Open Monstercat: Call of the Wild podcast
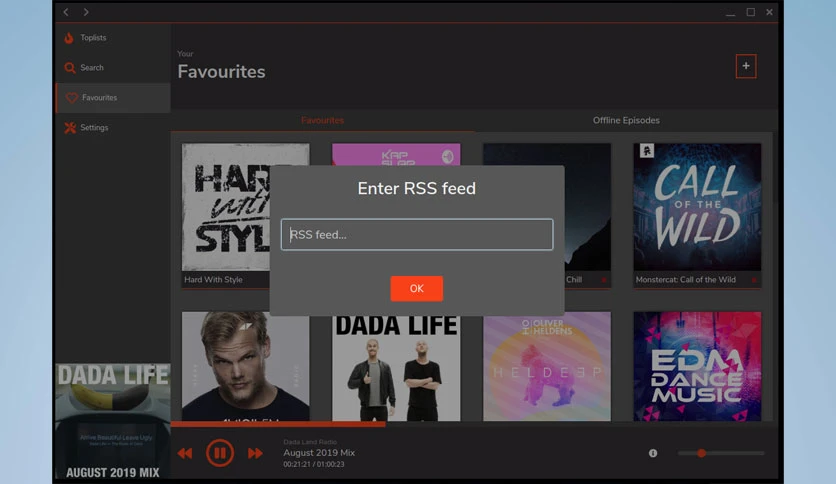Screen dimensions: 836x484 tap(697, 207)
